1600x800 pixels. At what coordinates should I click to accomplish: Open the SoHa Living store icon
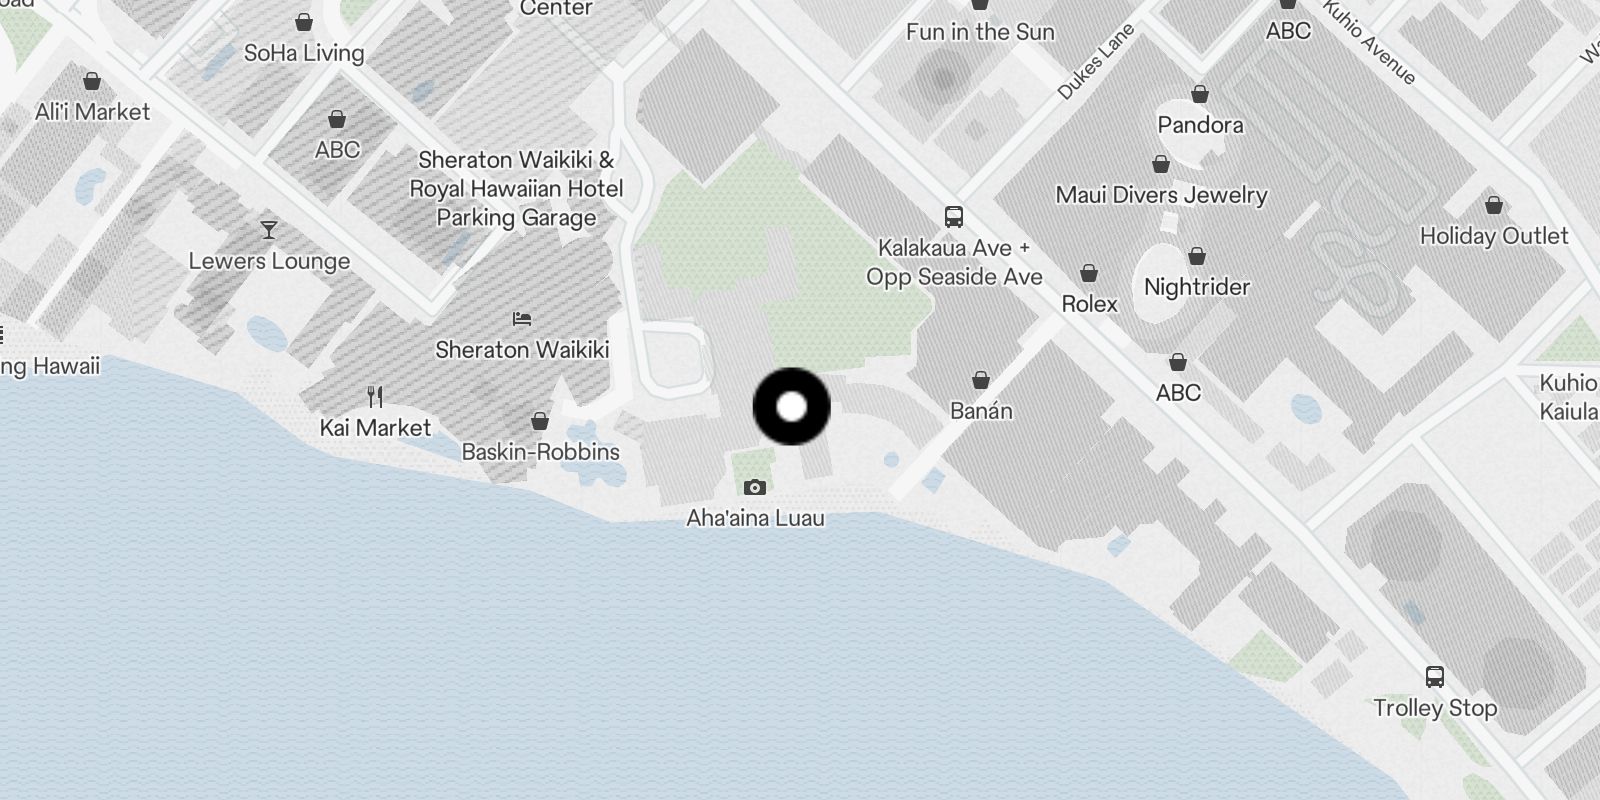tap(304, 22)
